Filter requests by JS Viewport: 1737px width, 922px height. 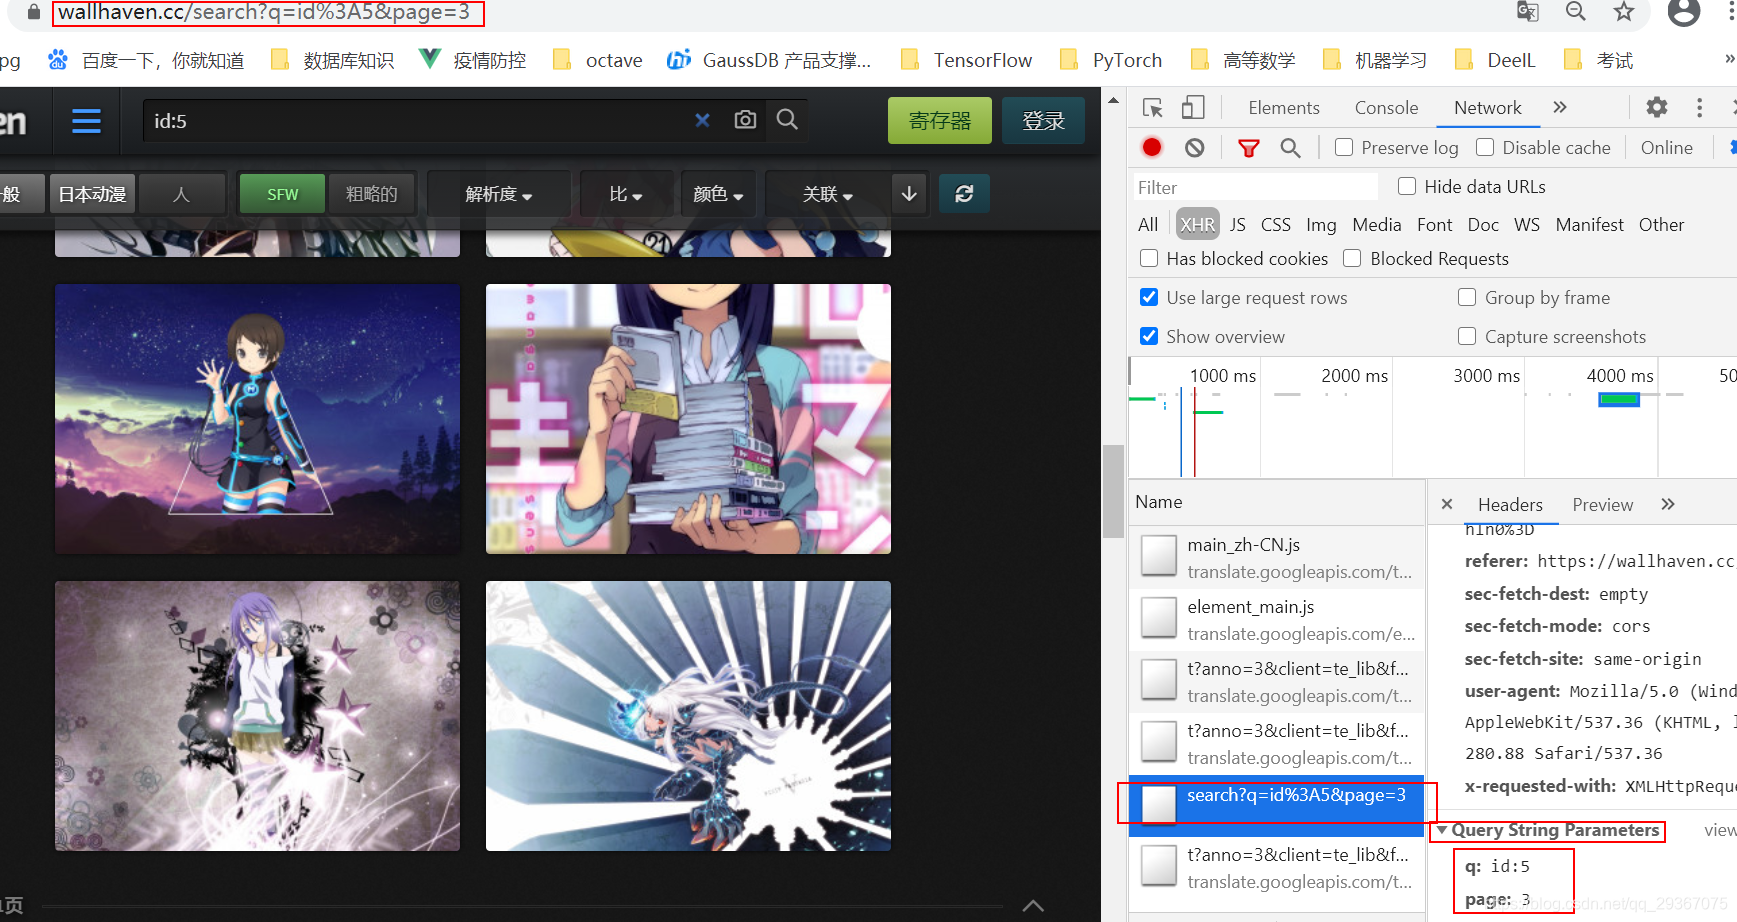pos(1238,224)
